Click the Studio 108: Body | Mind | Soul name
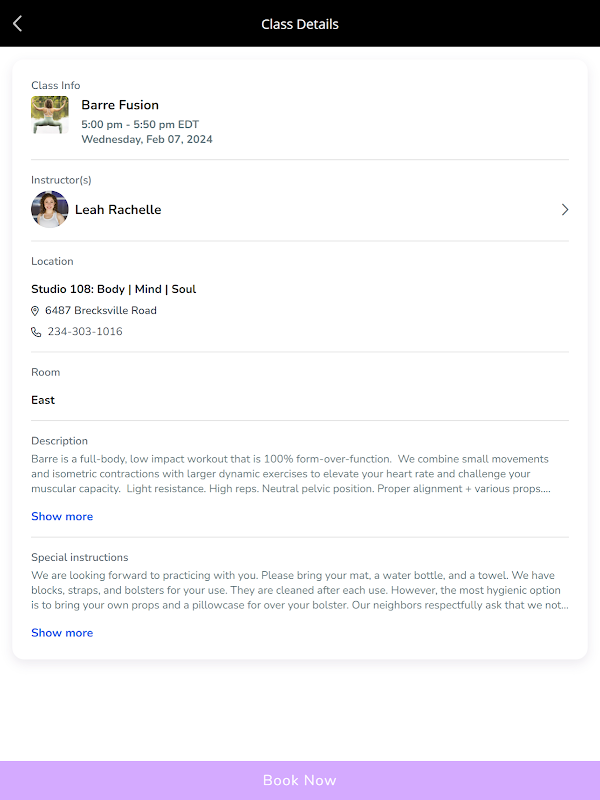The height and width of the screenshot is (800, 600). [113, 289]
